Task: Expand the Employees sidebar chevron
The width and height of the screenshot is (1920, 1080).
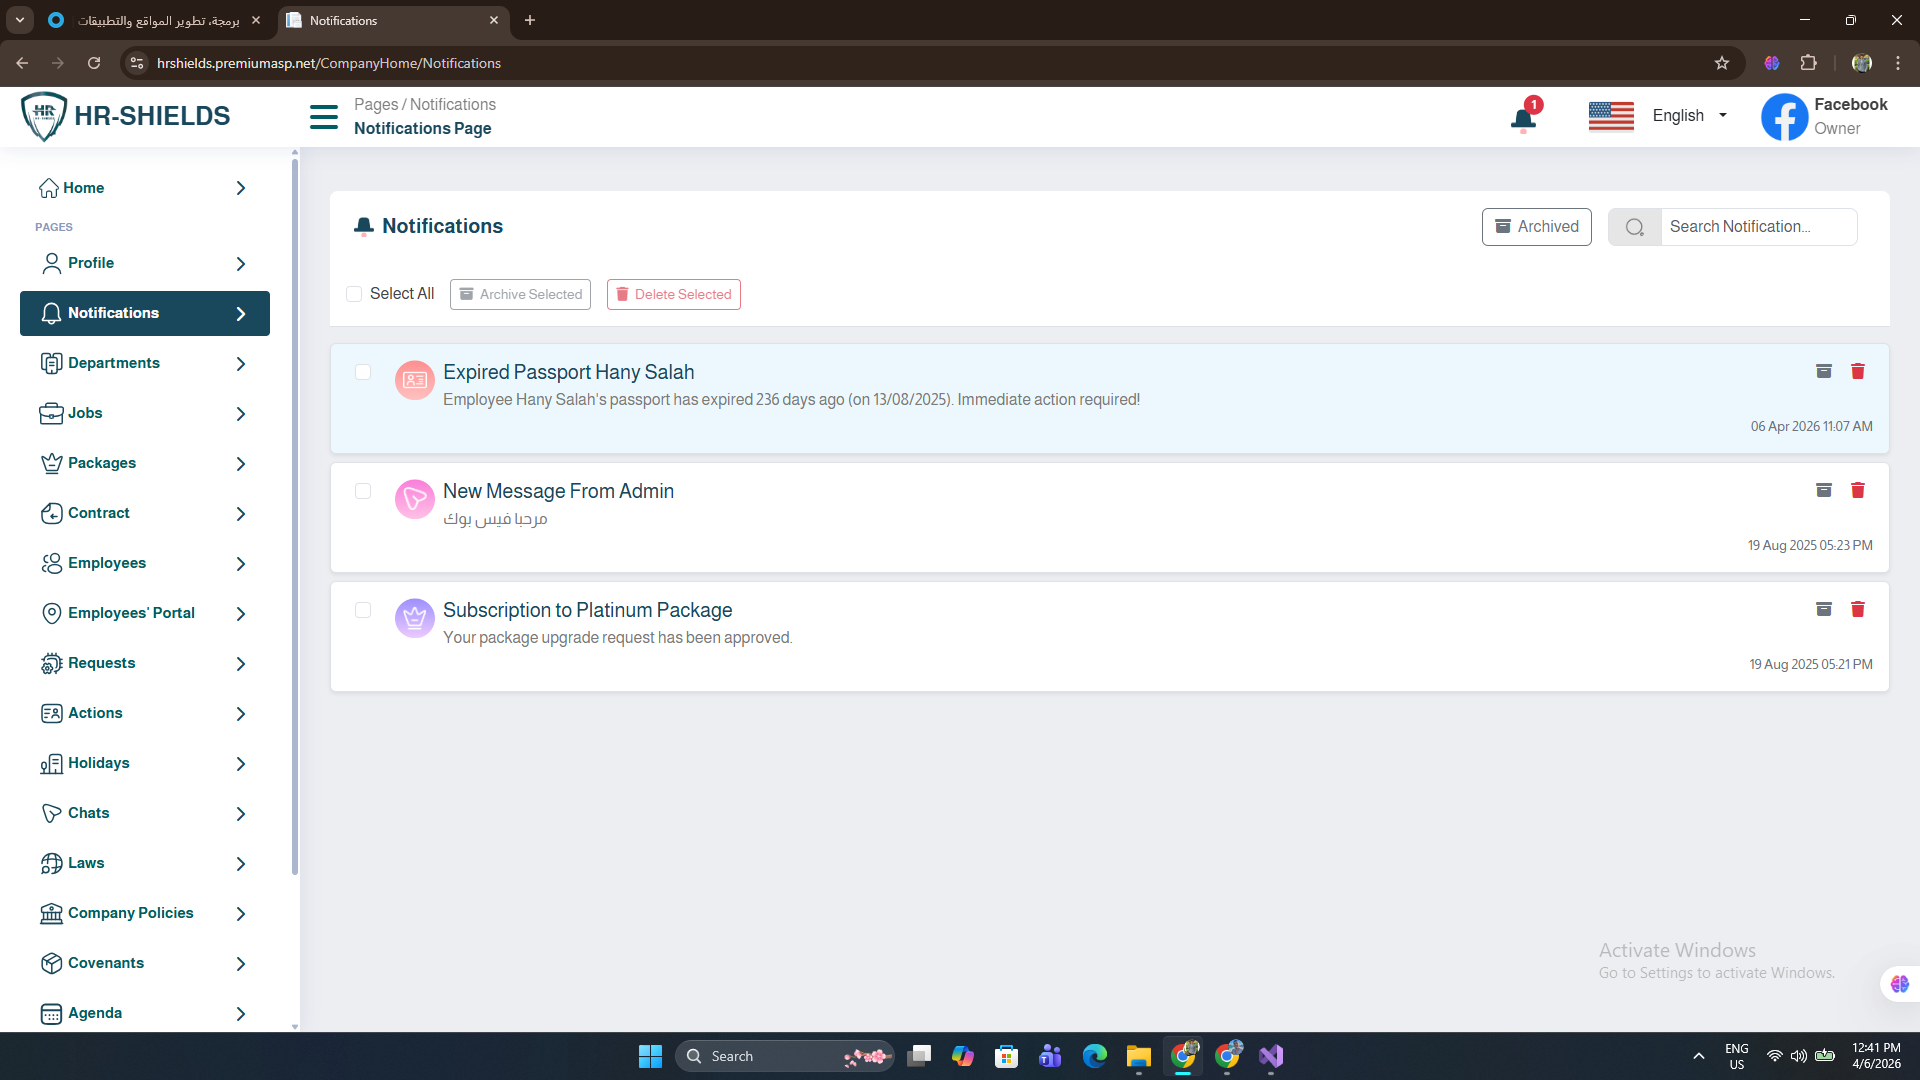Action: click(x=241, y=564)
